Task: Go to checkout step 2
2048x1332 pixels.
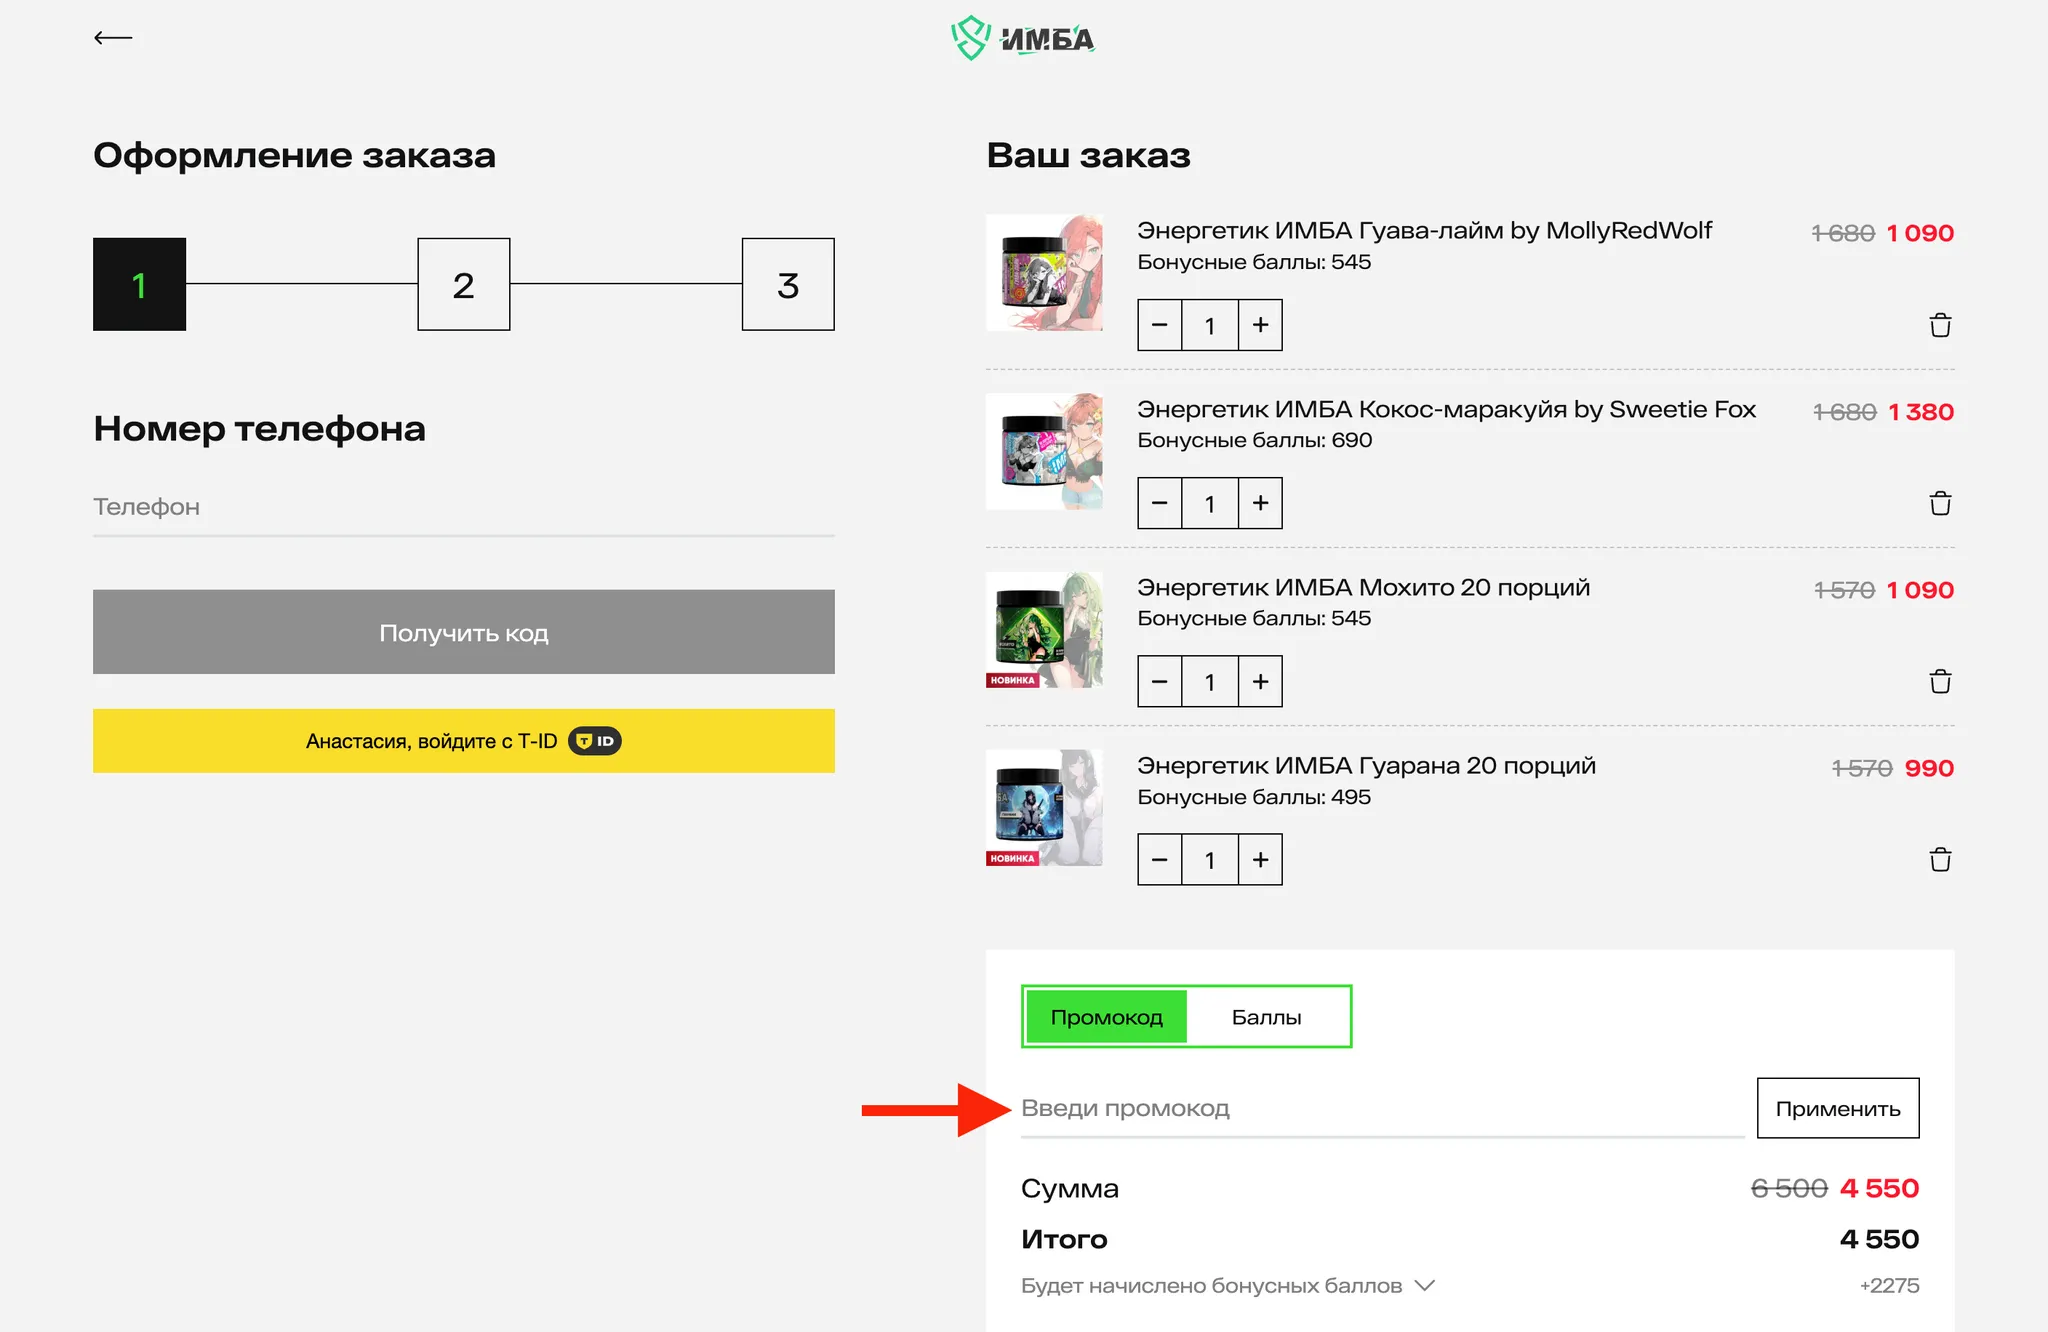Action: (x=464, y=284)
